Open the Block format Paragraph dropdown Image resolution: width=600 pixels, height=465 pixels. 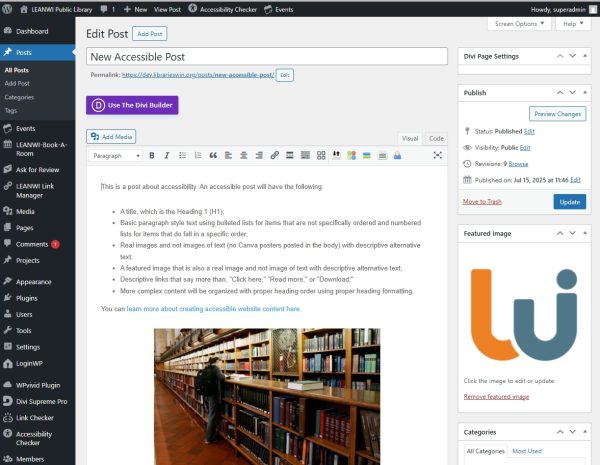click(x=116, y=156)
